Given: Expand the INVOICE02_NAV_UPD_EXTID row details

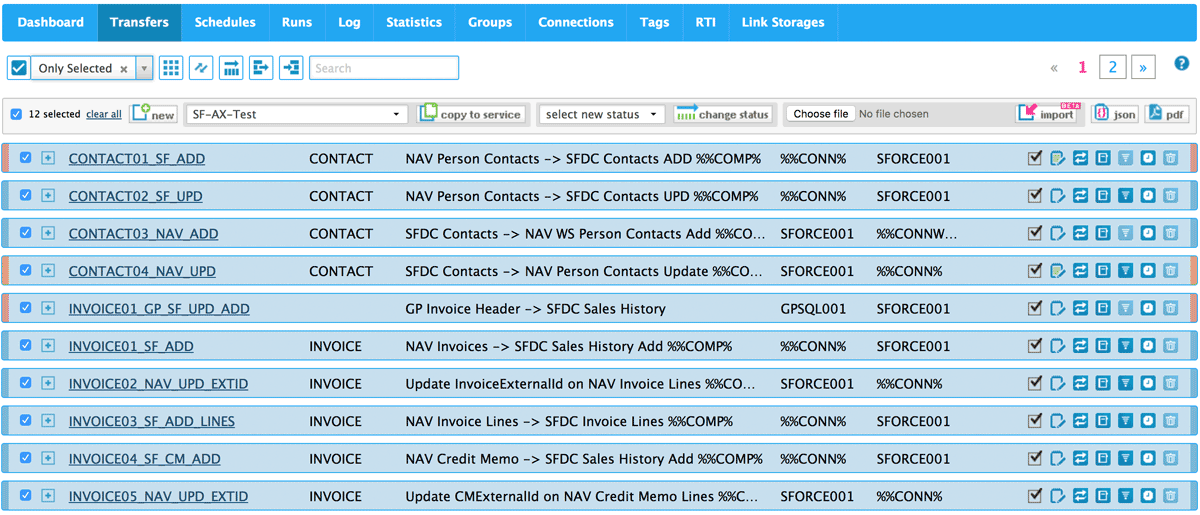Looking at the screenshot, I should point(48,383).
